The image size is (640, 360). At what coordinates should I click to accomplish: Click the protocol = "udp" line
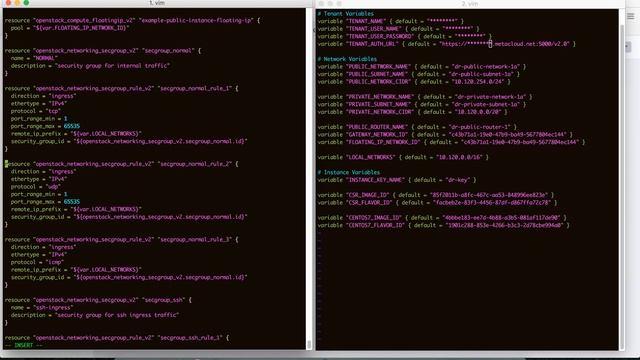(36, 187)
